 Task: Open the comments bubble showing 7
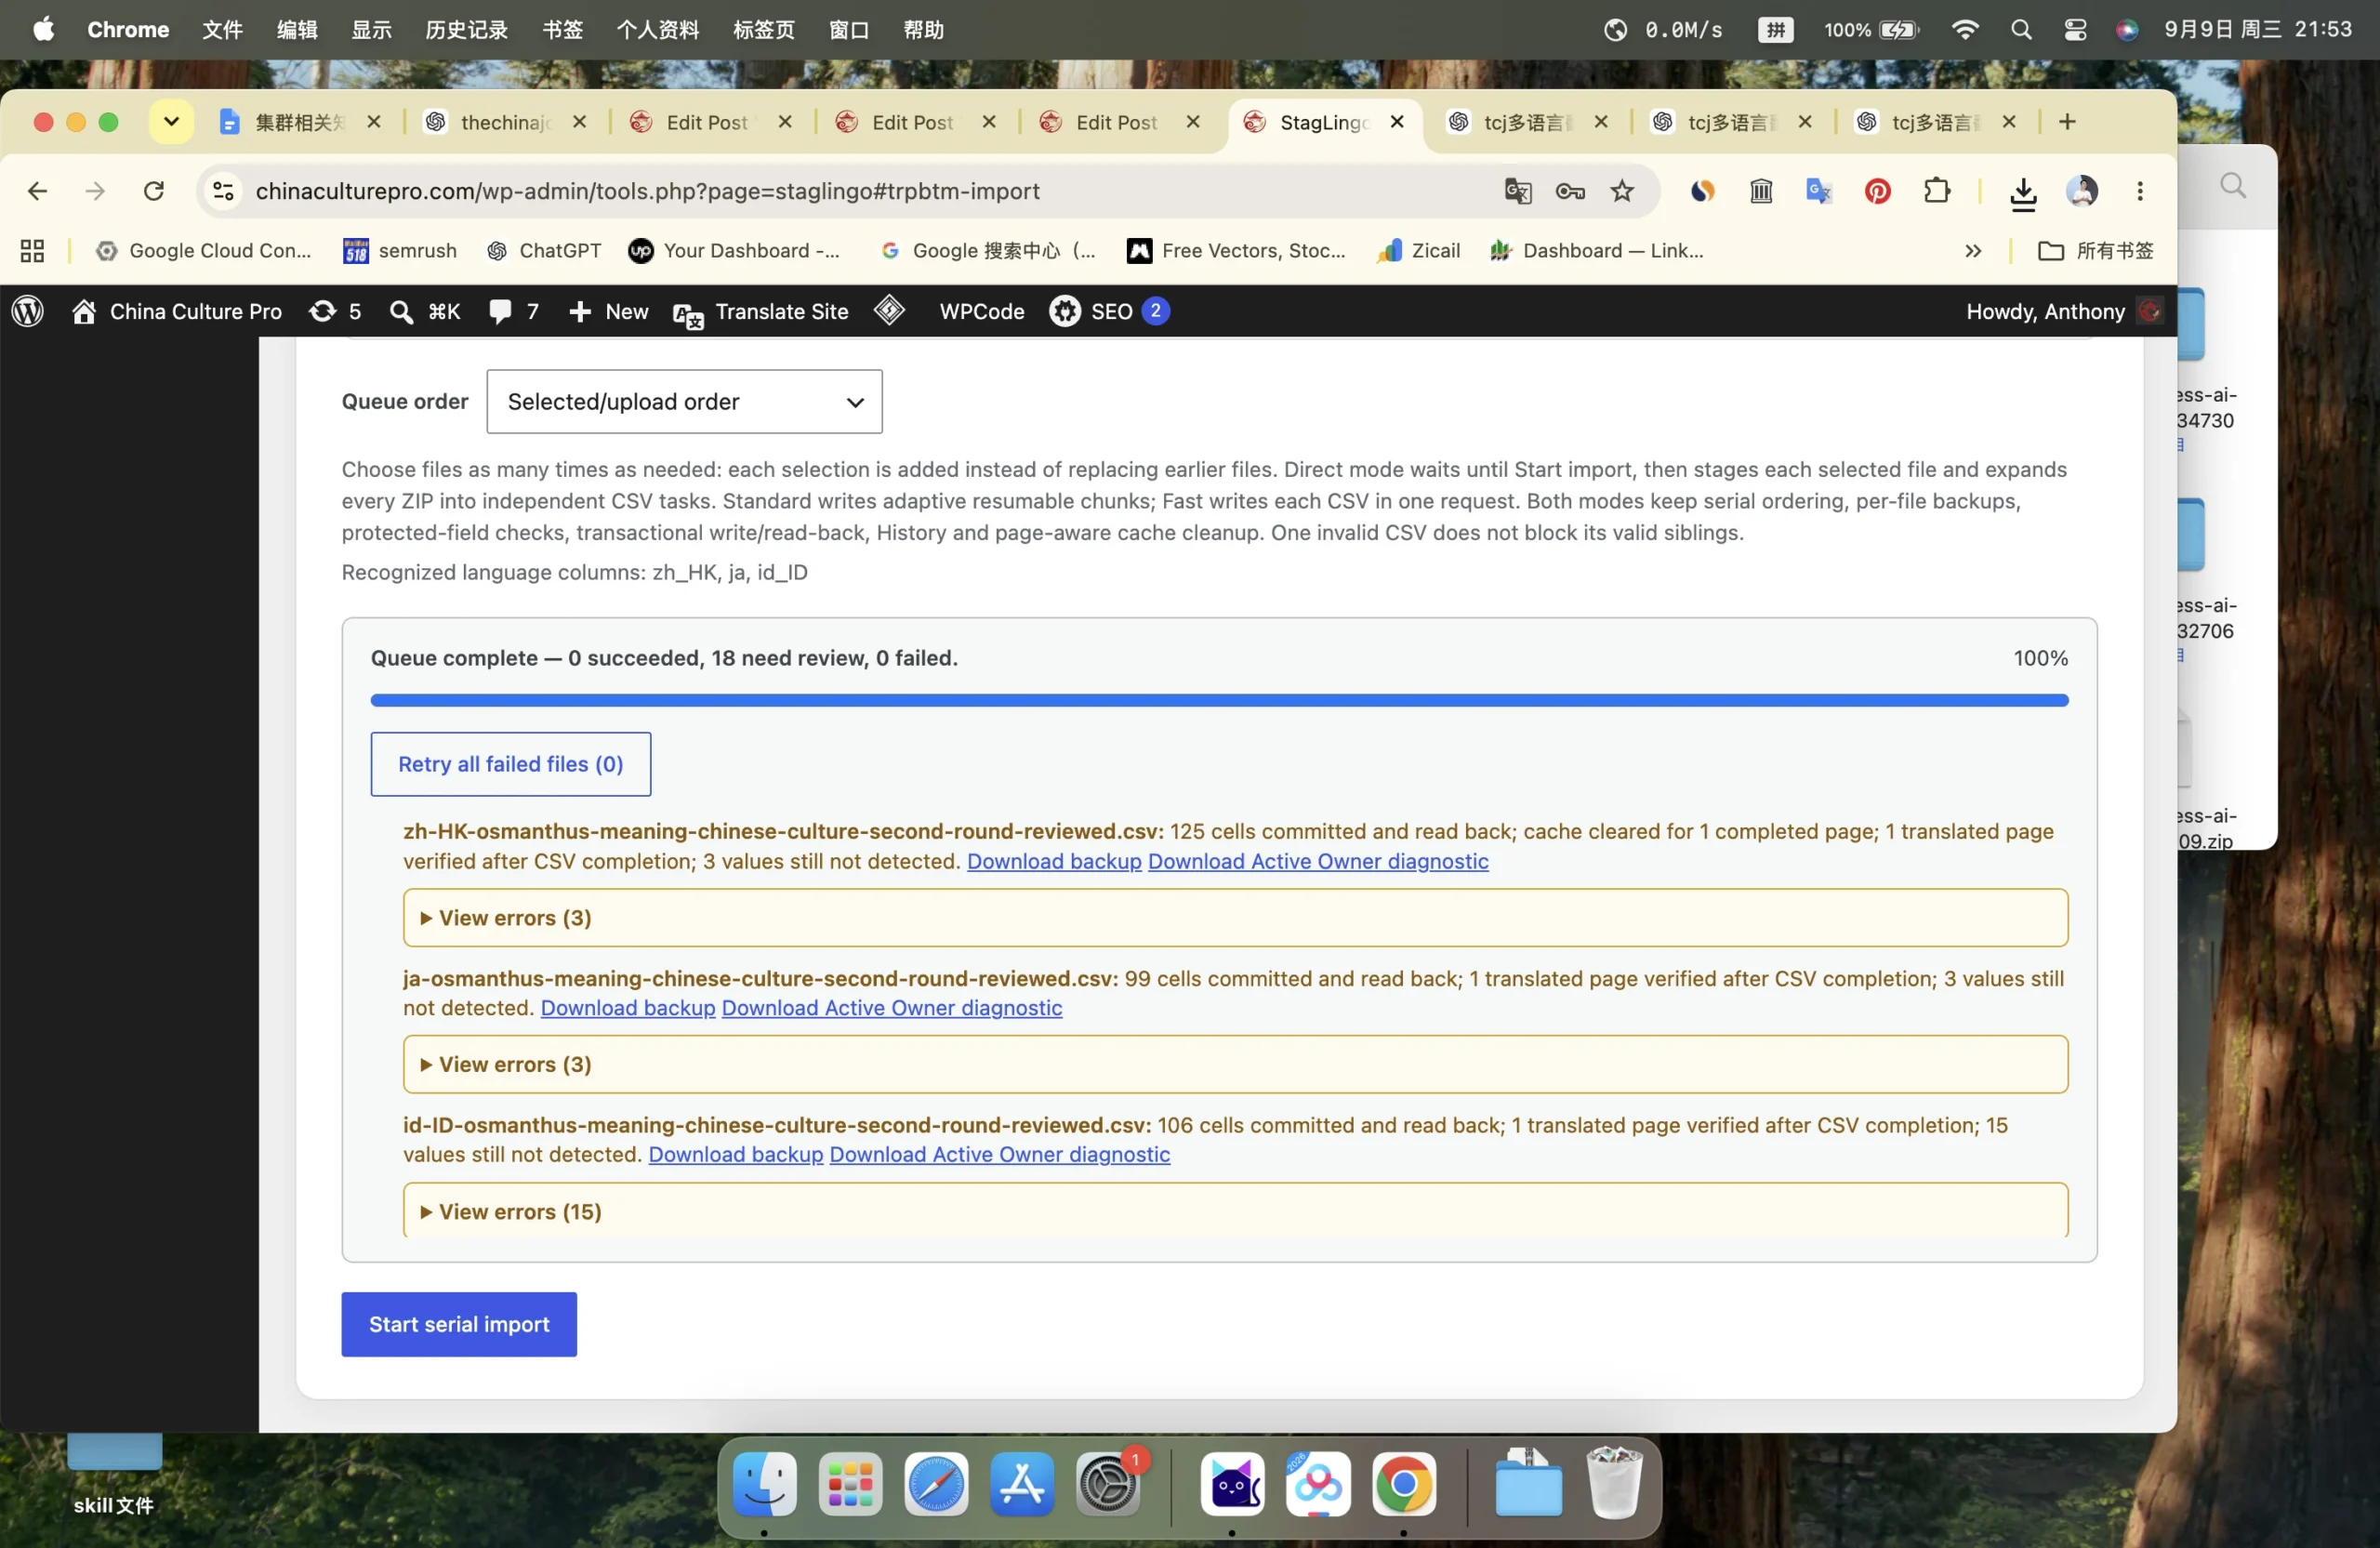click(514, 311)
